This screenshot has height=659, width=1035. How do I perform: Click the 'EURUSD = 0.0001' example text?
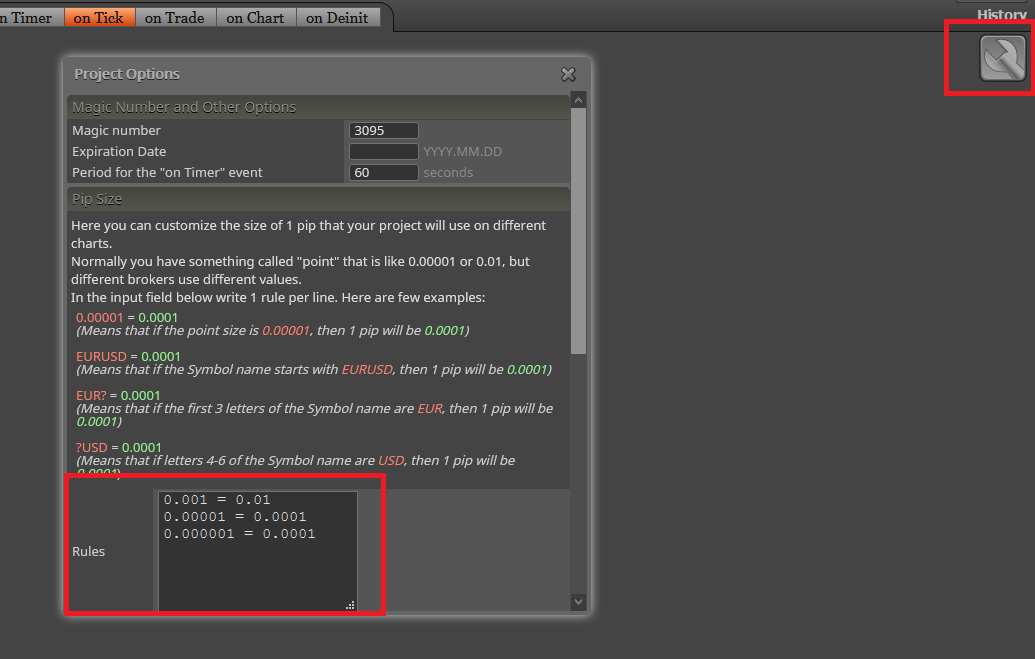tap(128, 357)
